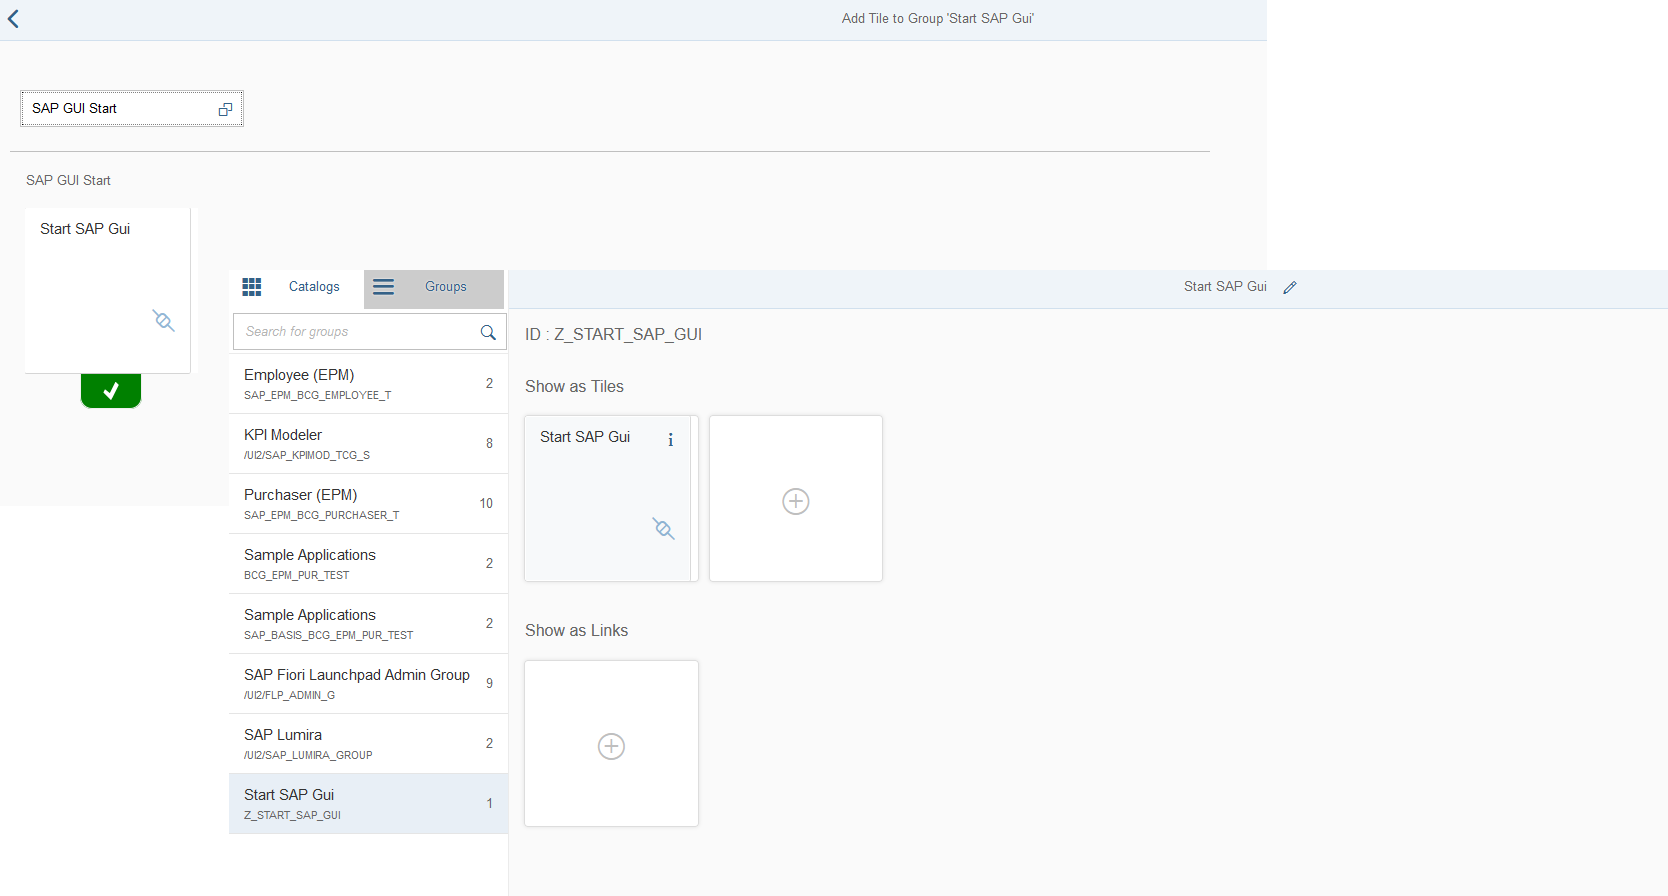1668x896 pixels.
Task: Click Add Tile to Group page title
Action: 938,19
